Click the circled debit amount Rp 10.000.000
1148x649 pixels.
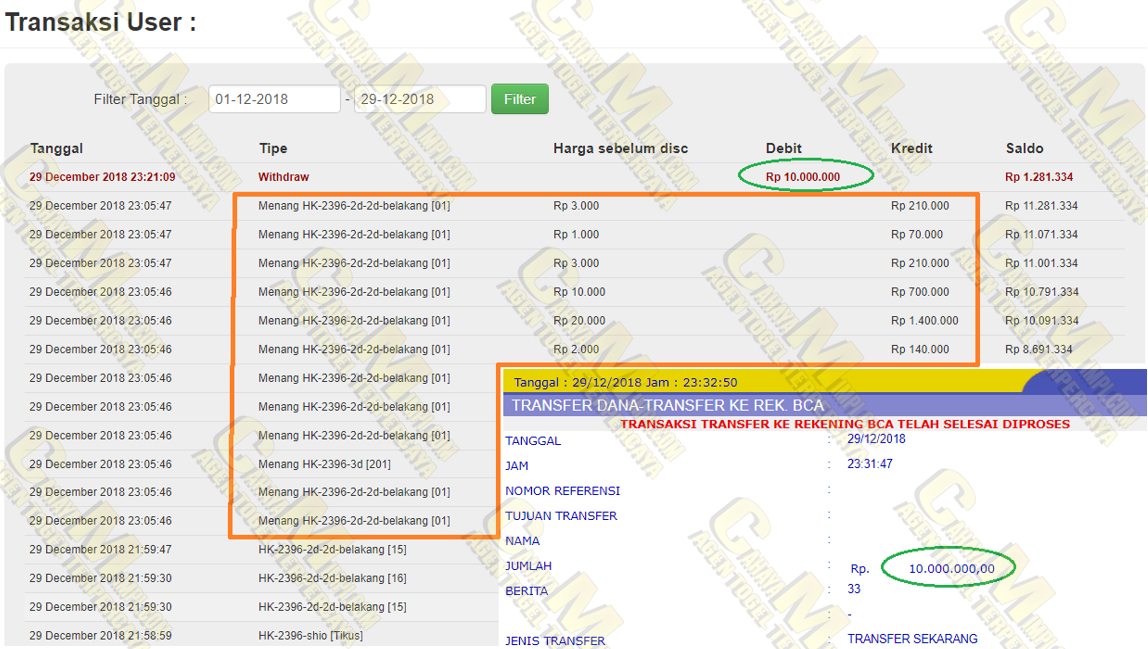(803, 177)
